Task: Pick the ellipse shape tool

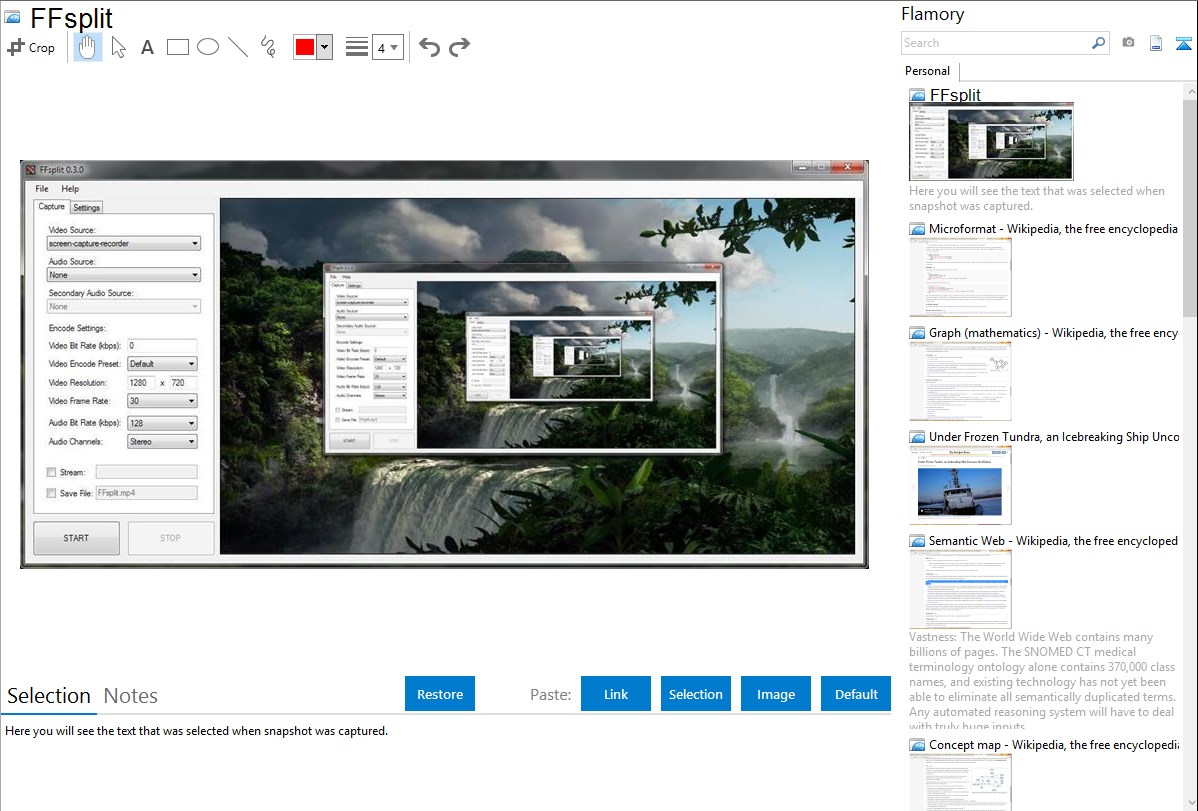Action: [x=208, y=47]
